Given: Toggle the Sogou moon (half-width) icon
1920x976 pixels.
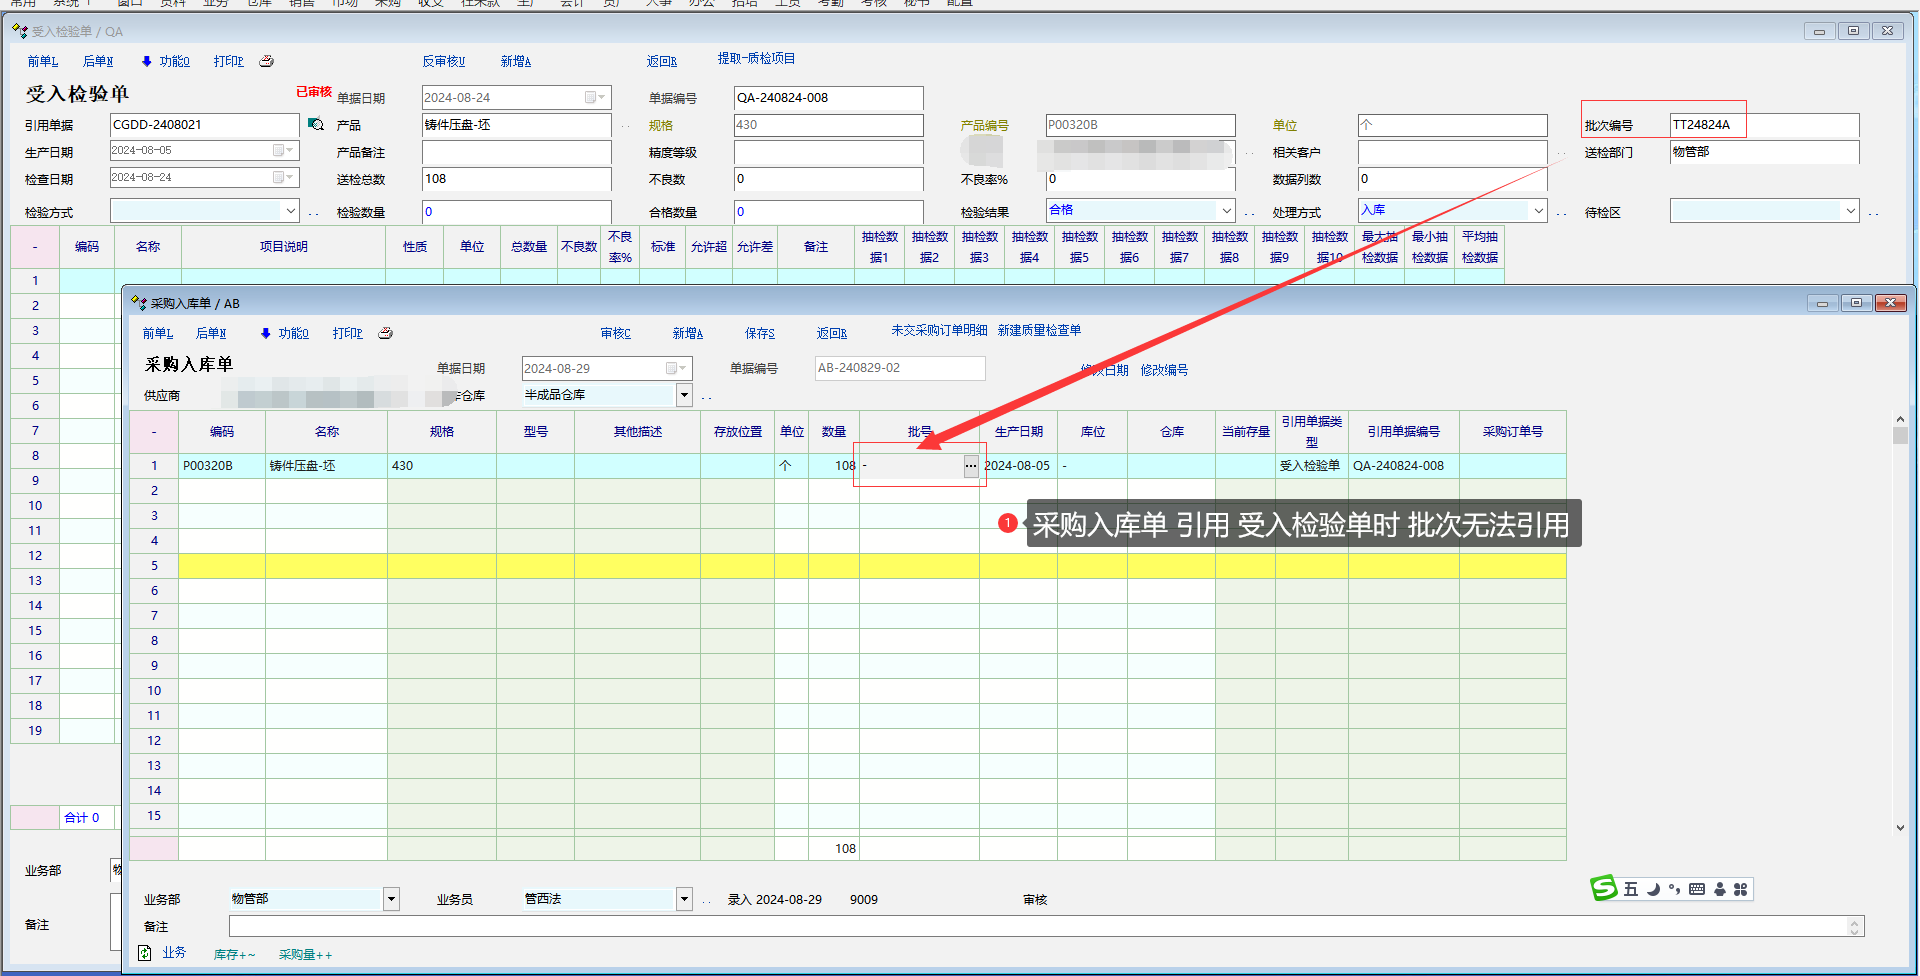Looking at the screenshot, I should coord(1653,889).
